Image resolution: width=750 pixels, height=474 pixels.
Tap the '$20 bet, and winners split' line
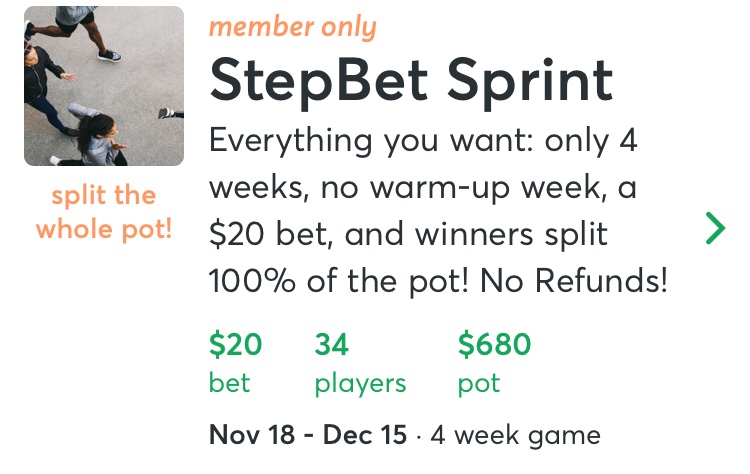(408, 235)
